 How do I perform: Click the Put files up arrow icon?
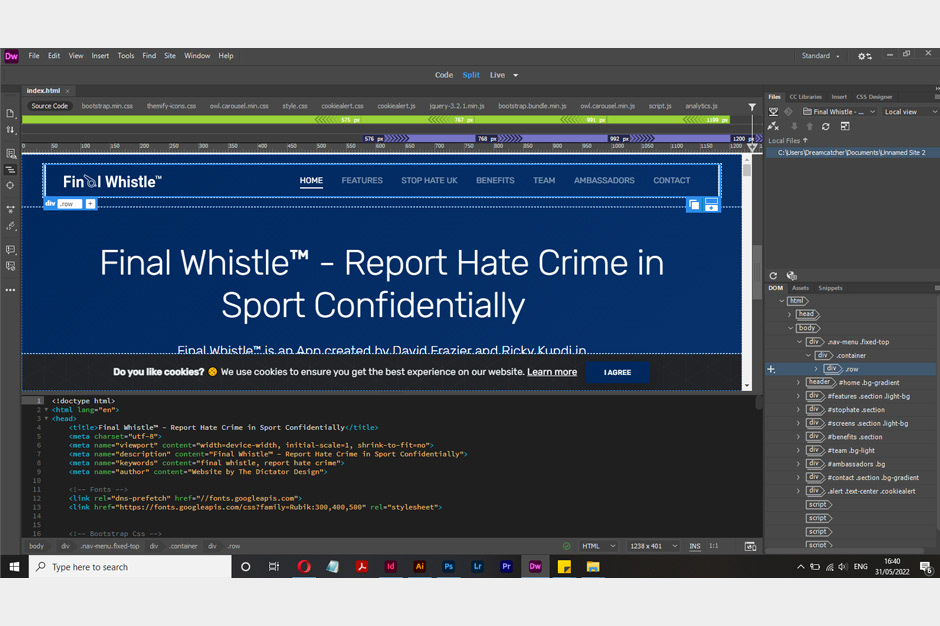(x=809, y=127)
